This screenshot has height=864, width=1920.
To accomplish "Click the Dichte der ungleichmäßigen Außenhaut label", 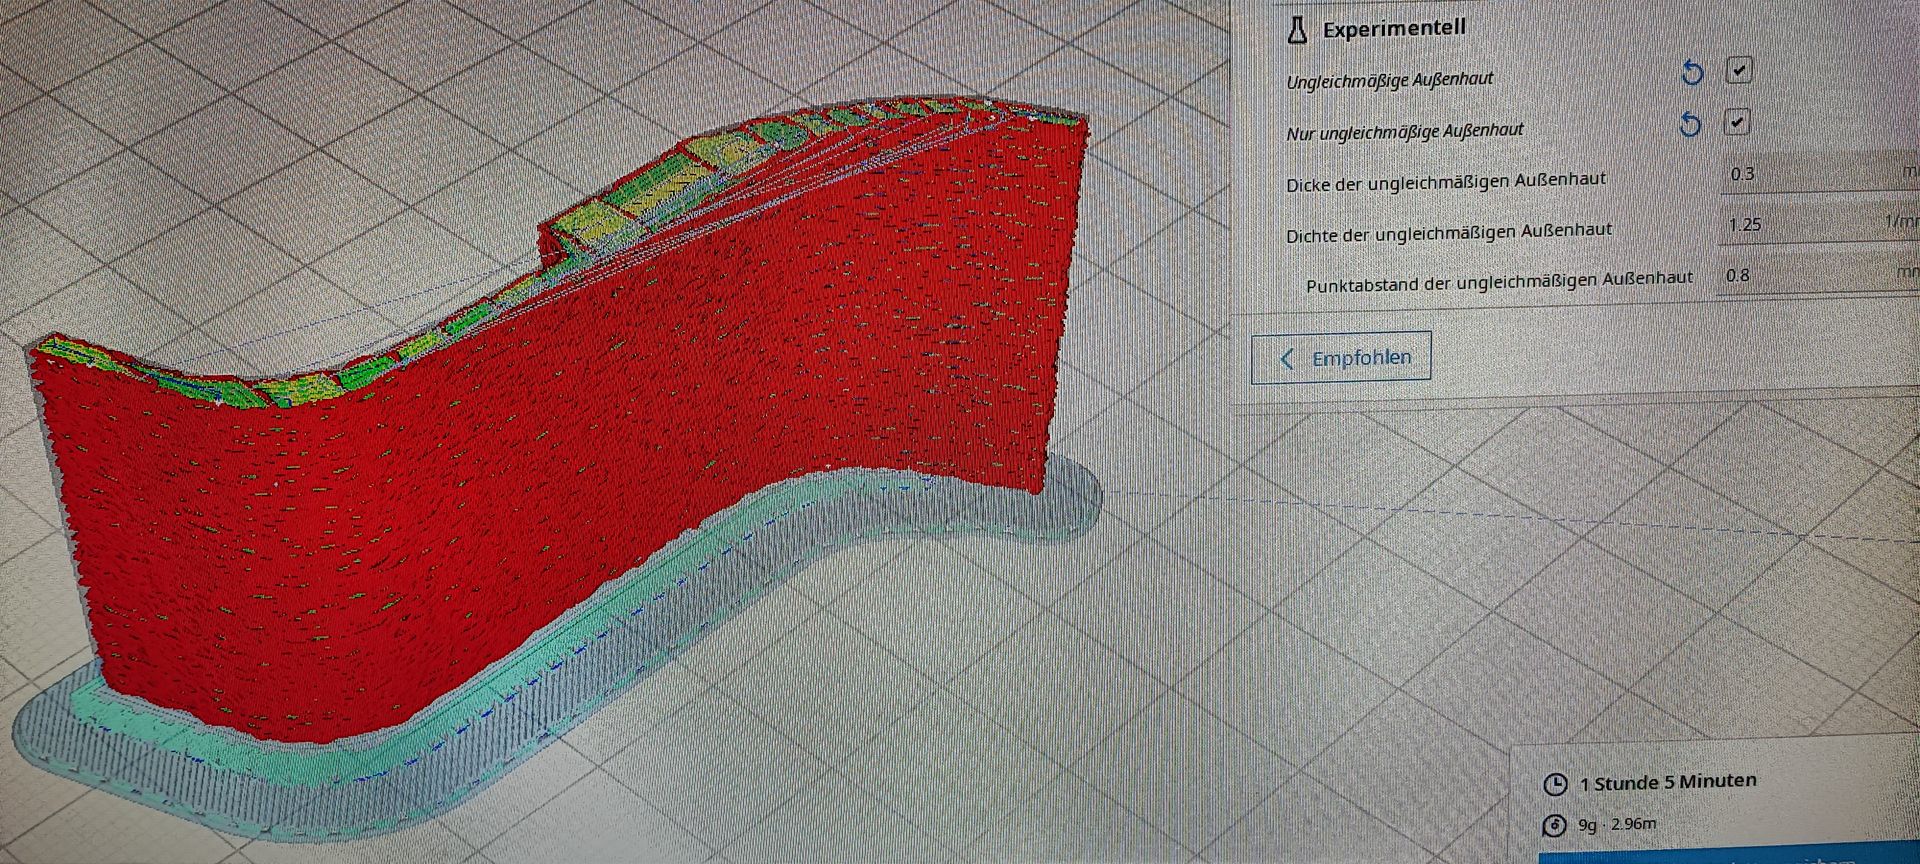I will tap(1448, 233).
